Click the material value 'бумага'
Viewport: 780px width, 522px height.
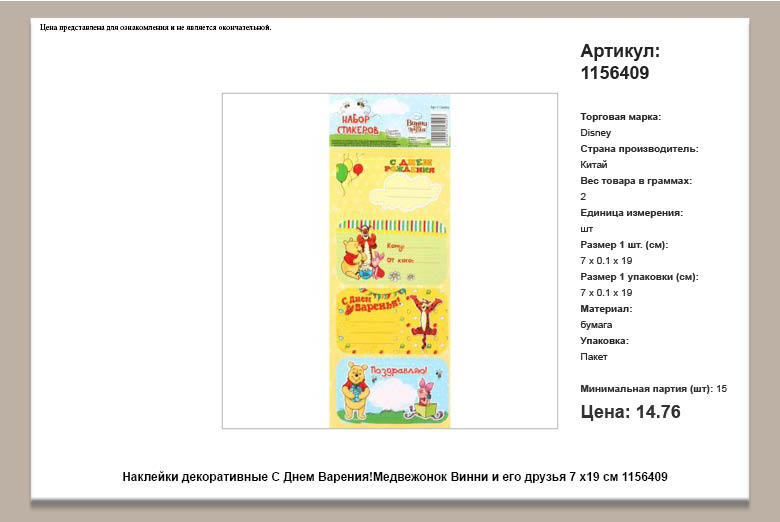pos(596,324)
